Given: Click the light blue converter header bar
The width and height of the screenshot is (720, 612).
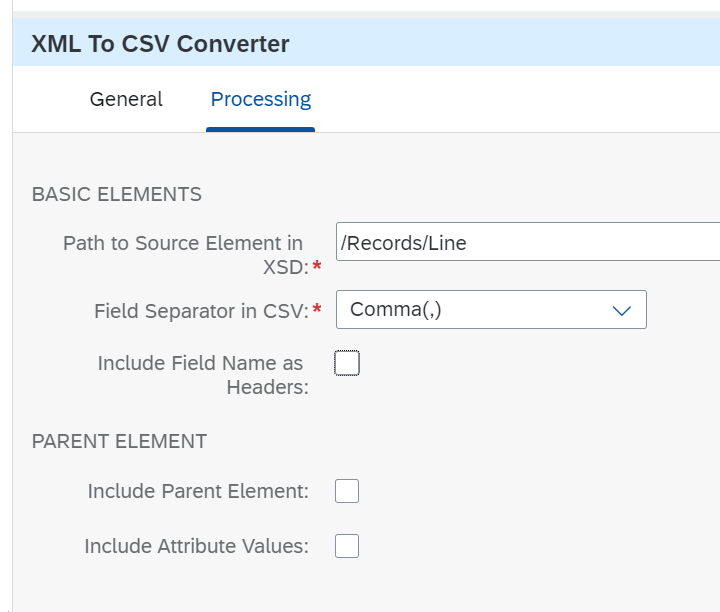Looking at the screenshot, I should pos(366,42).
